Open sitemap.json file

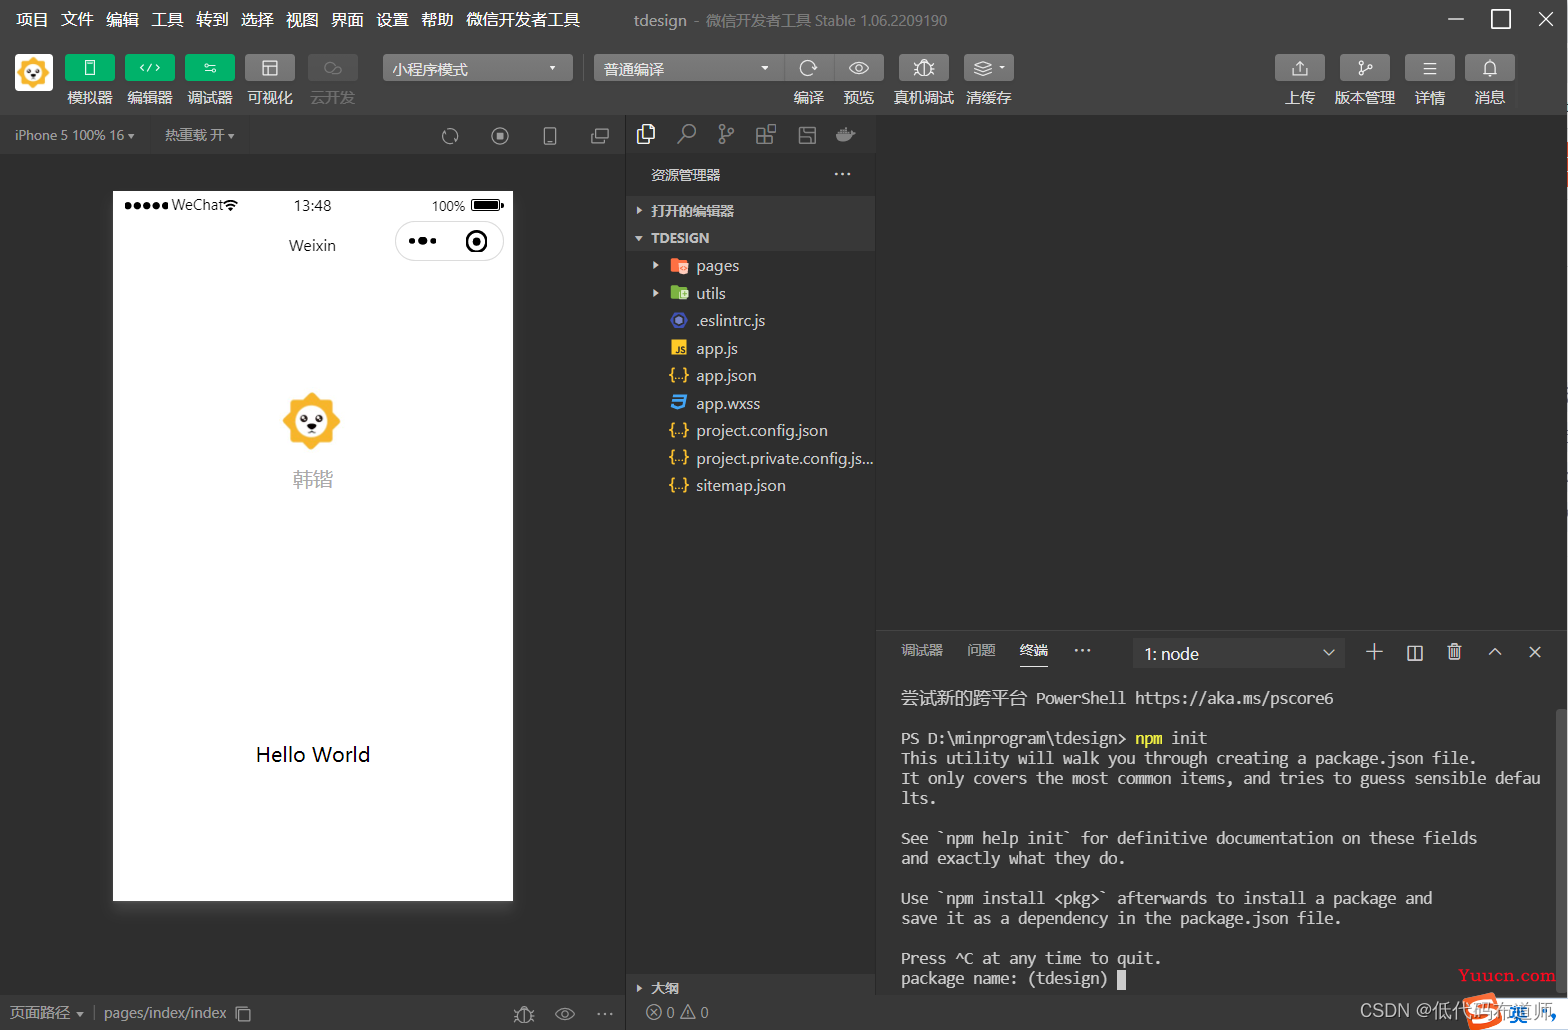pos(751,486)
